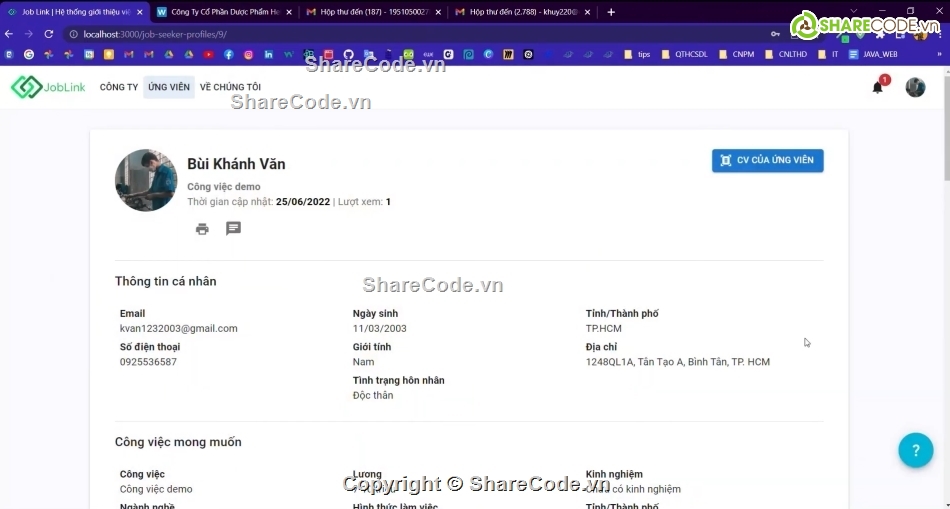This screenshot has height=509, width=950.
Task: Click the JobLink logo
Action: click(48, 87)
